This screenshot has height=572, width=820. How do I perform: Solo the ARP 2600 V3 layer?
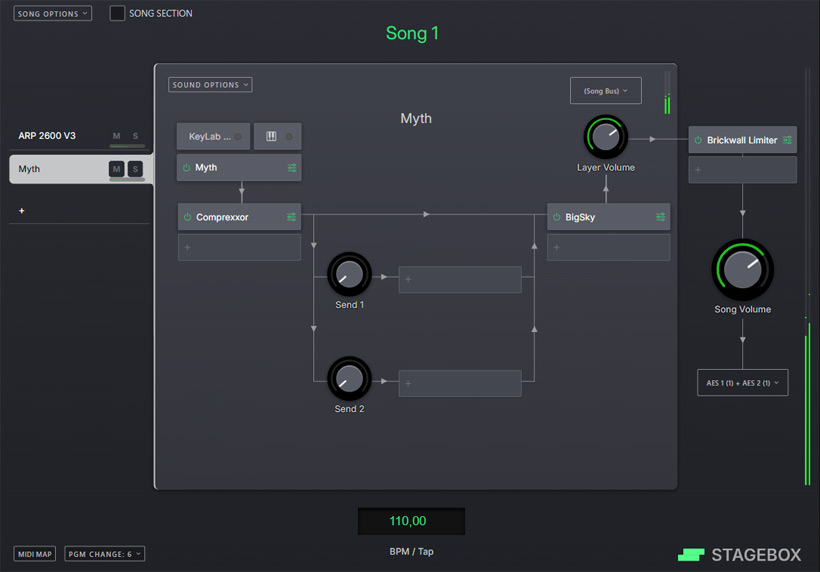pyautogui.click(x=135, y=136)
